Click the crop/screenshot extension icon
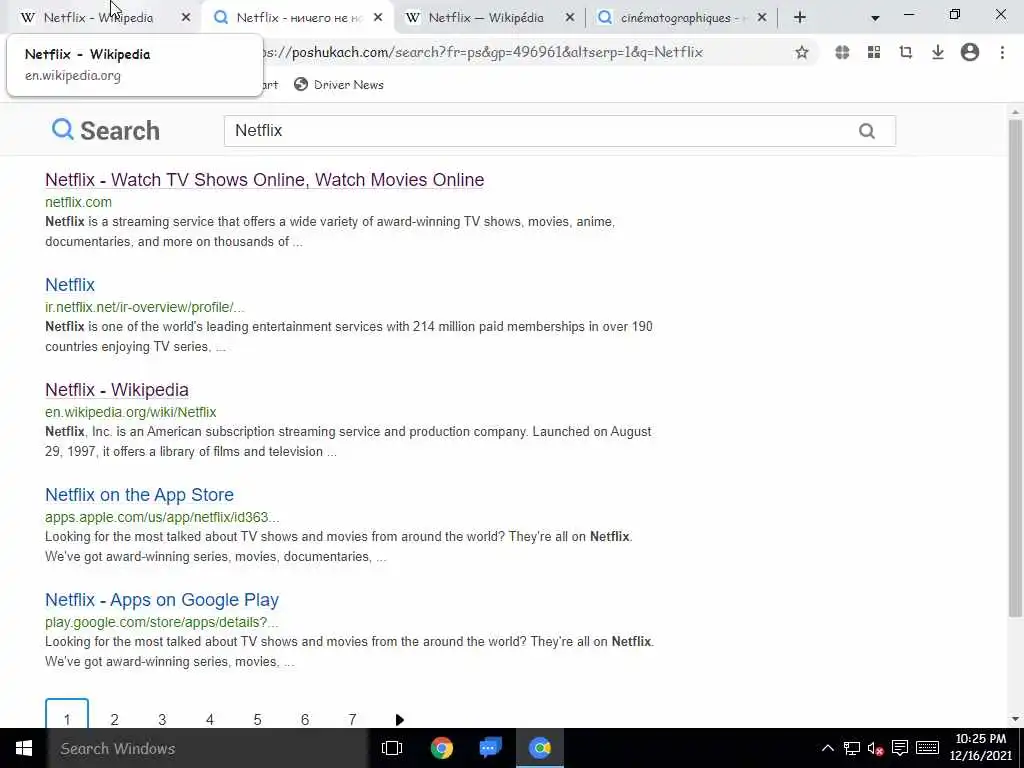Viewport: 1024px width, 768px height. [x=905, y=52]
